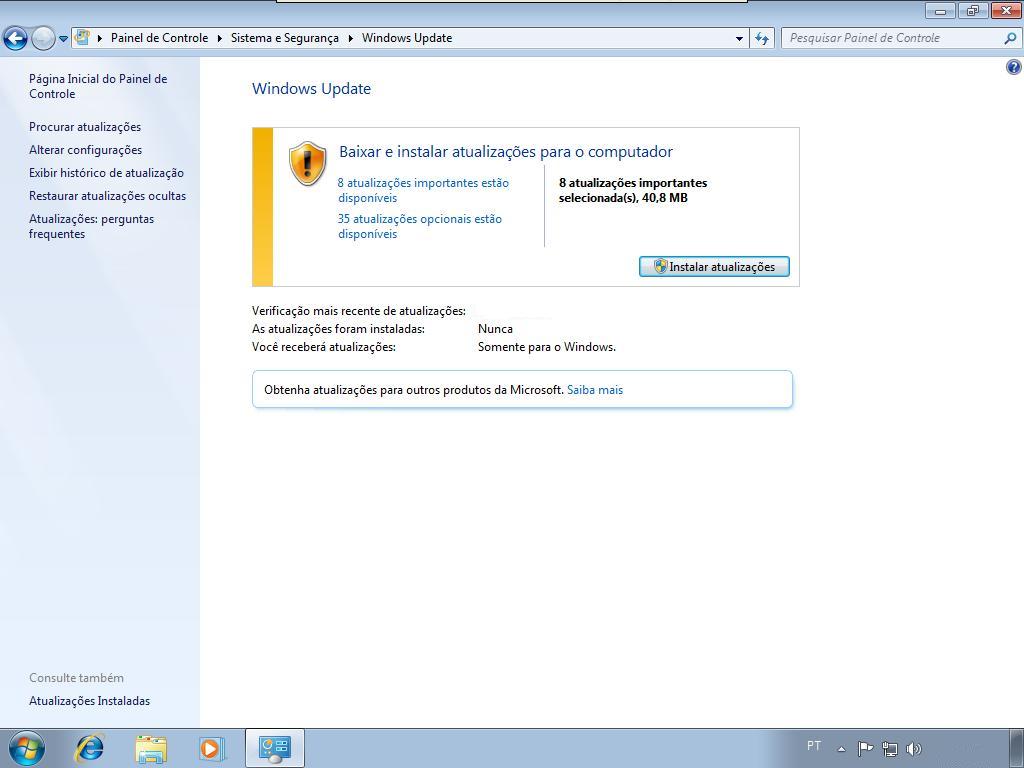The width and height of the screenshot is (1024, 768).
Task: Open Alterar configurações in the sidebar
Action: click(86, 150)
